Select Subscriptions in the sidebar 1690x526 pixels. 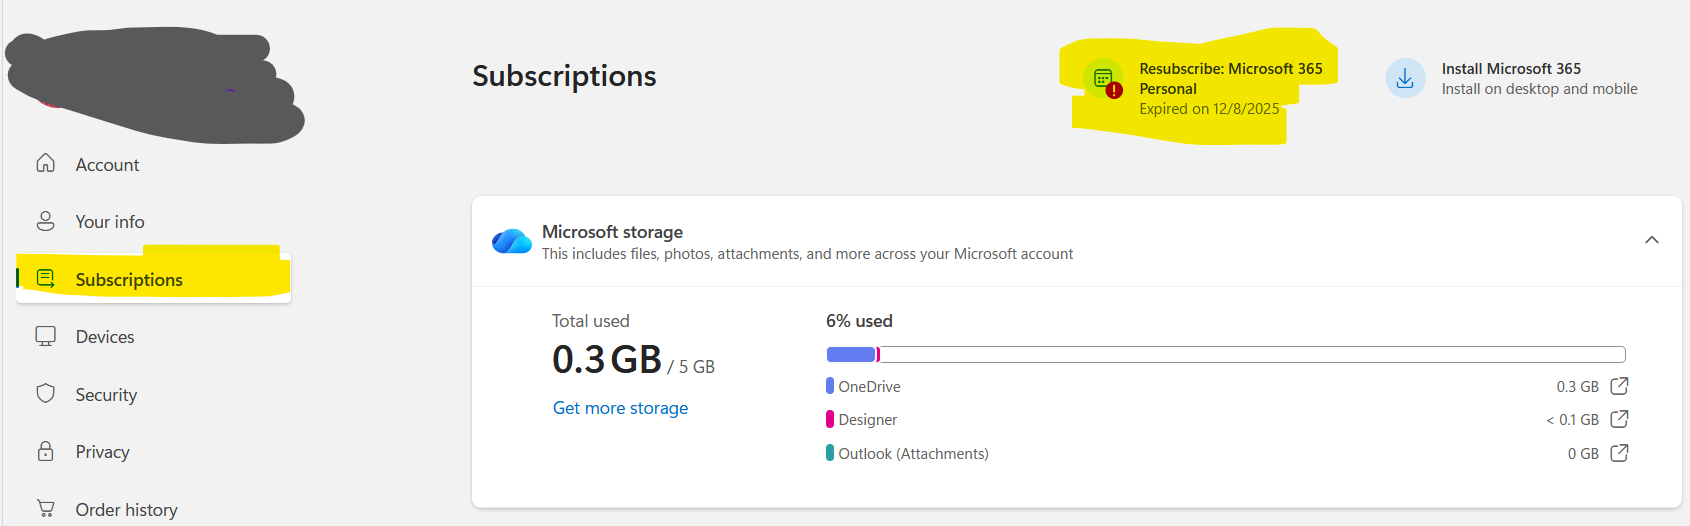(x=129, y=280)
